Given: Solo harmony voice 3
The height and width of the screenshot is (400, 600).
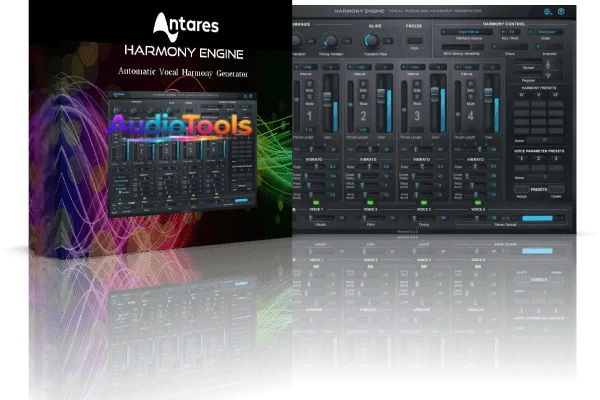Looking at the screenshot, I should [x=417, y=84].
